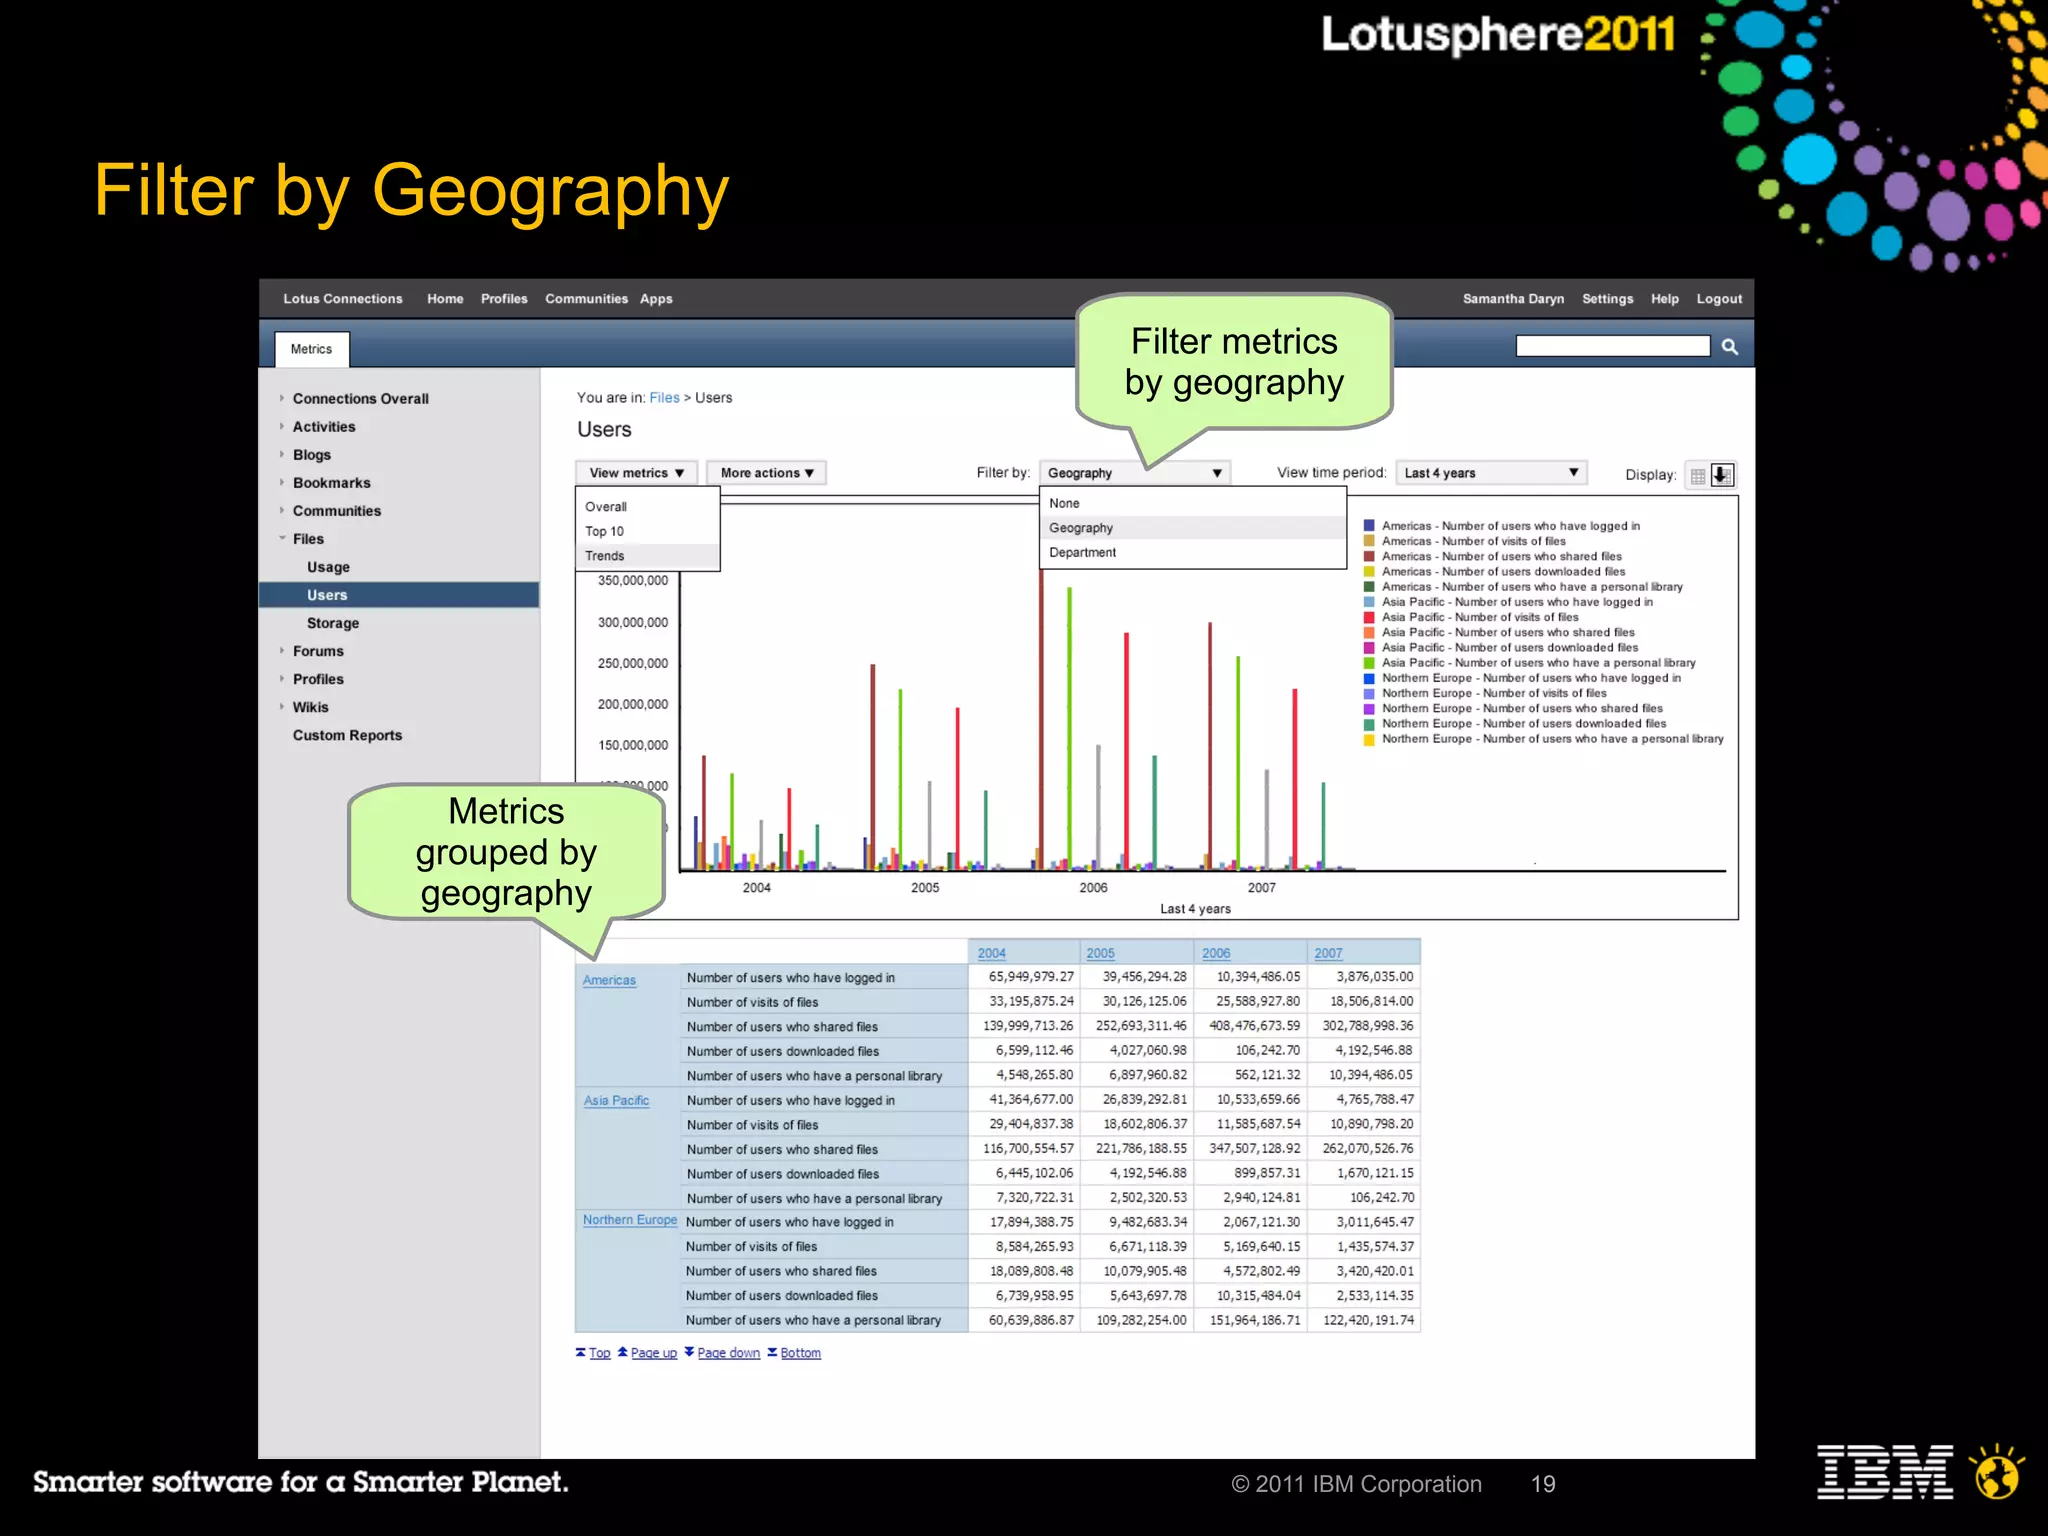Open the Northern Europe region link
This screenshot has width=2048, height=1536.
[630, 1220]
